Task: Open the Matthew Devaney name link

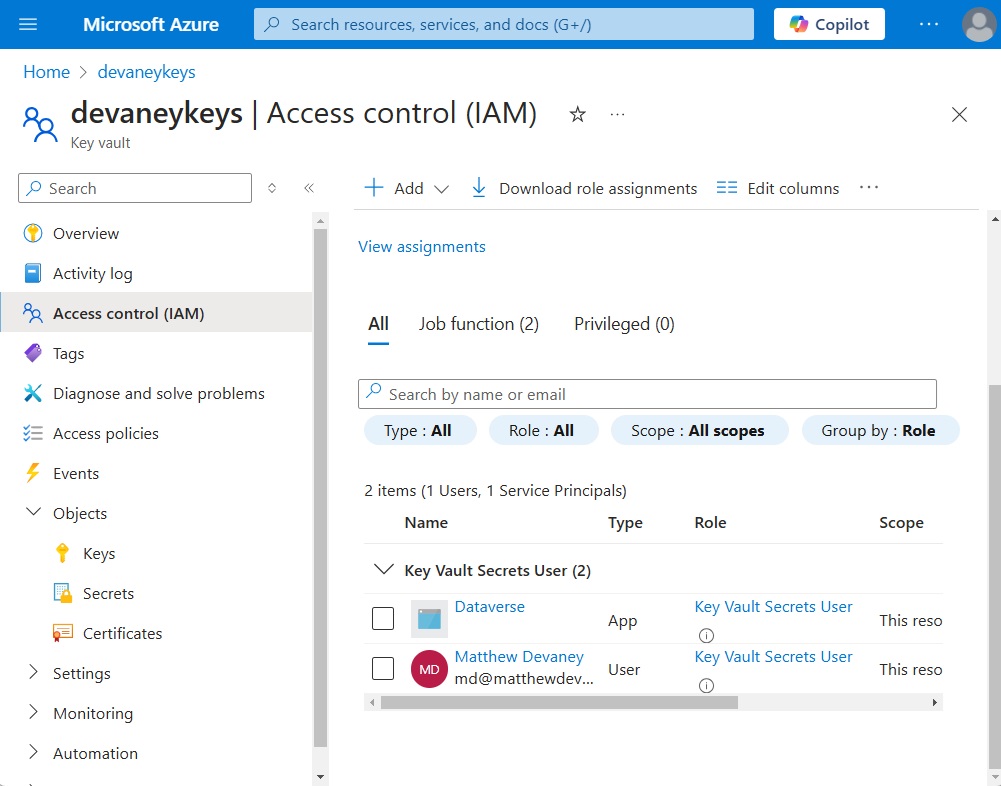Action: 519,656
